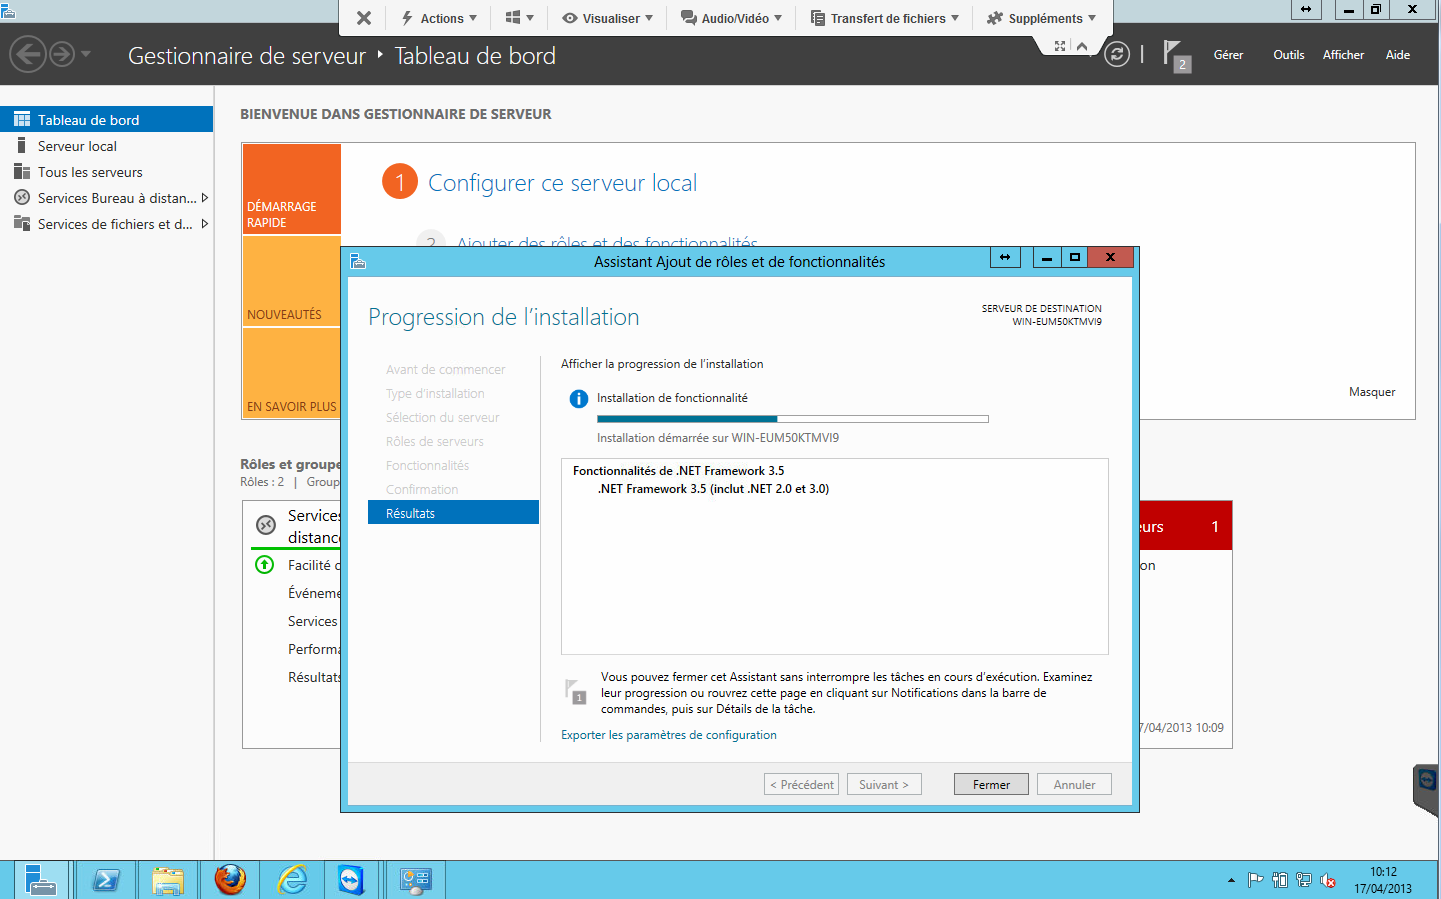Click the Refresh icon in Server Manager header
The width and height of the screenshot is (1441, 899).
coord(1117,54)
